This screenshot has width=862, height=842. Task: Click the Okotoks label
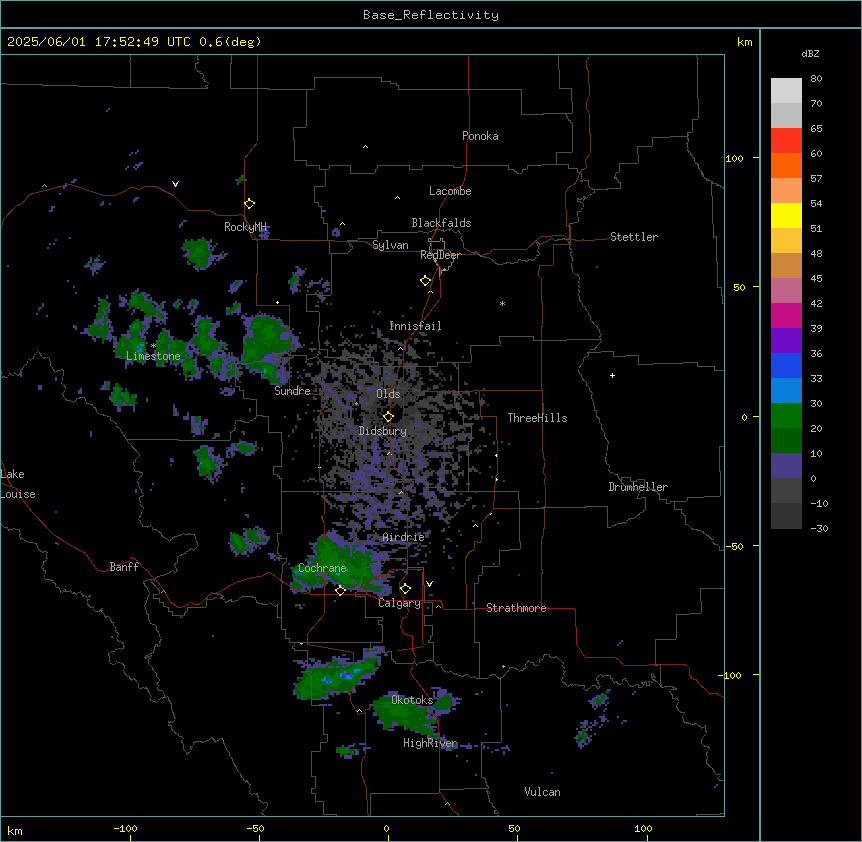click(x=412, y=700)
